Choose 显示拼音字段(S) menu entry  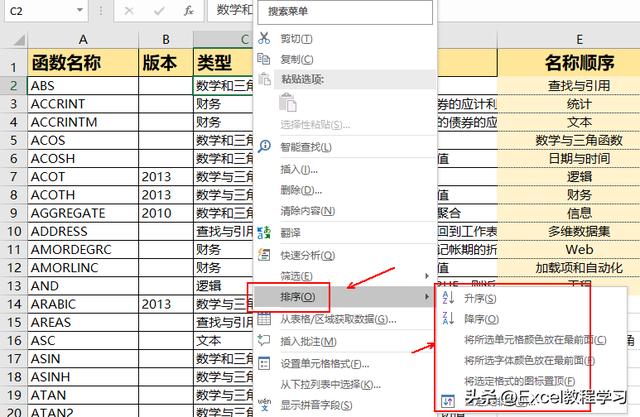pos(316,405)
